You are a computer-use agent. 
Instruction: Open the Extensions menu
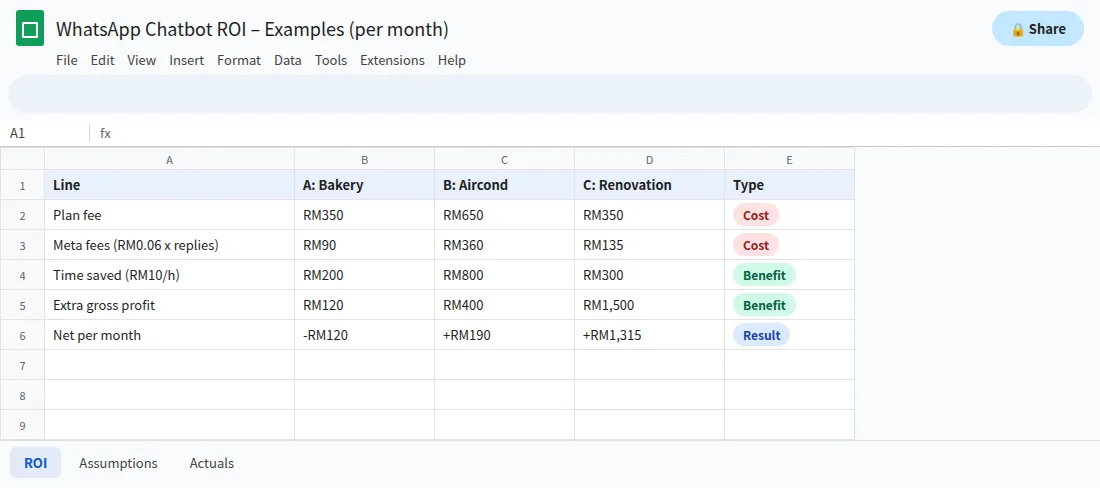pyautogui.click(x=392, y=60)
